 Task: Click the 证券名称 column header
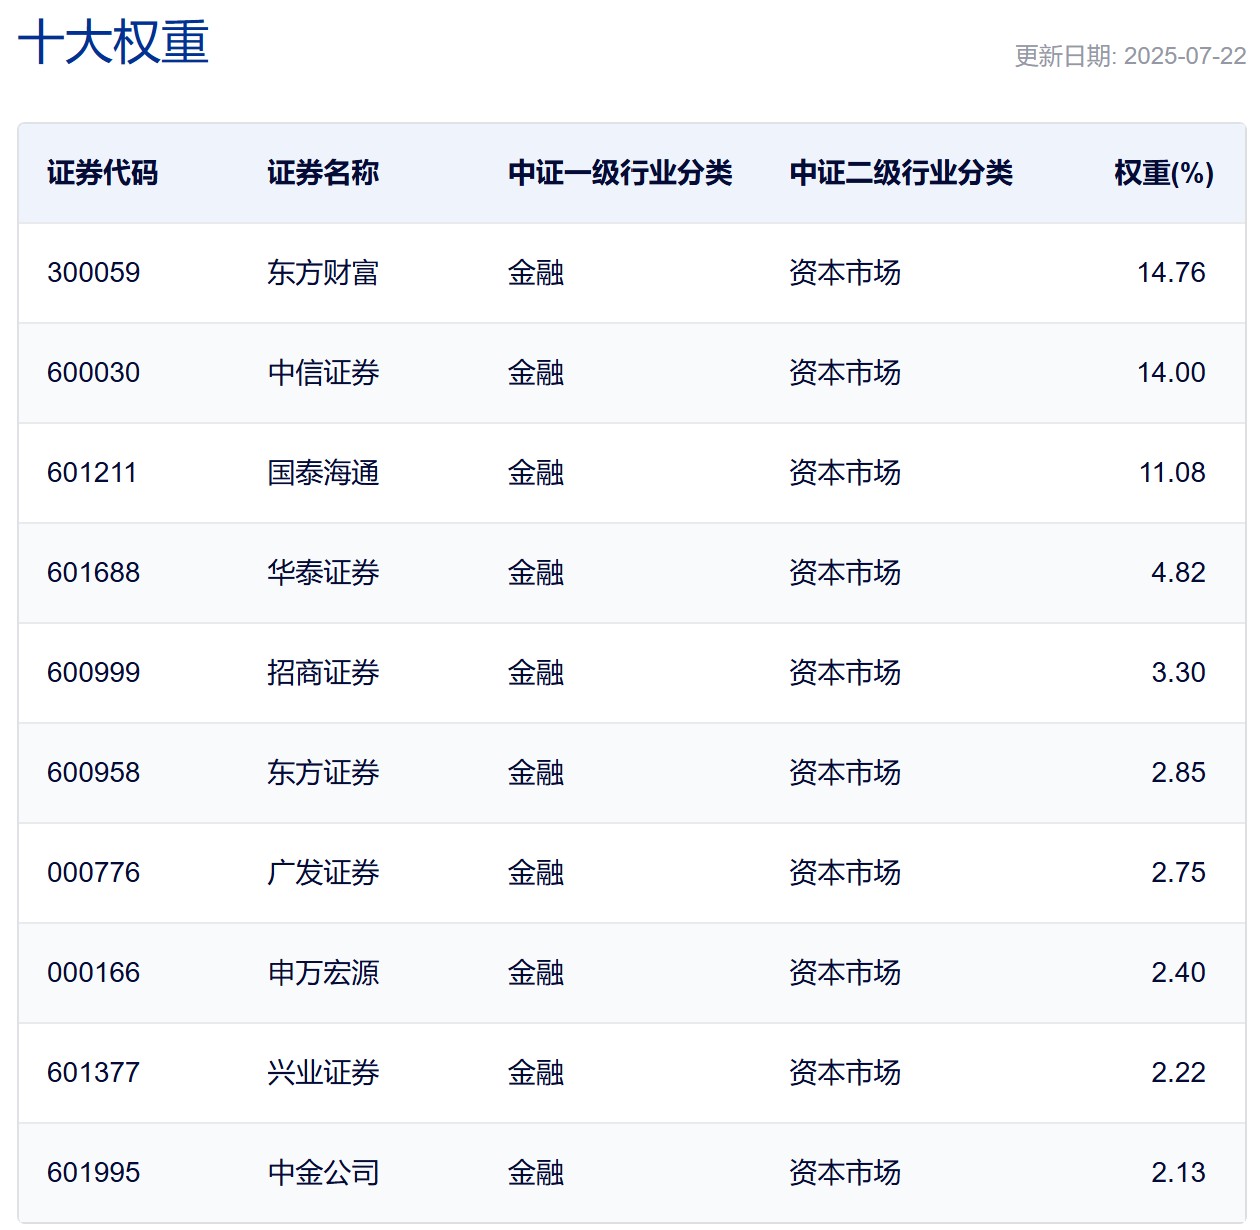click(322, 173)
